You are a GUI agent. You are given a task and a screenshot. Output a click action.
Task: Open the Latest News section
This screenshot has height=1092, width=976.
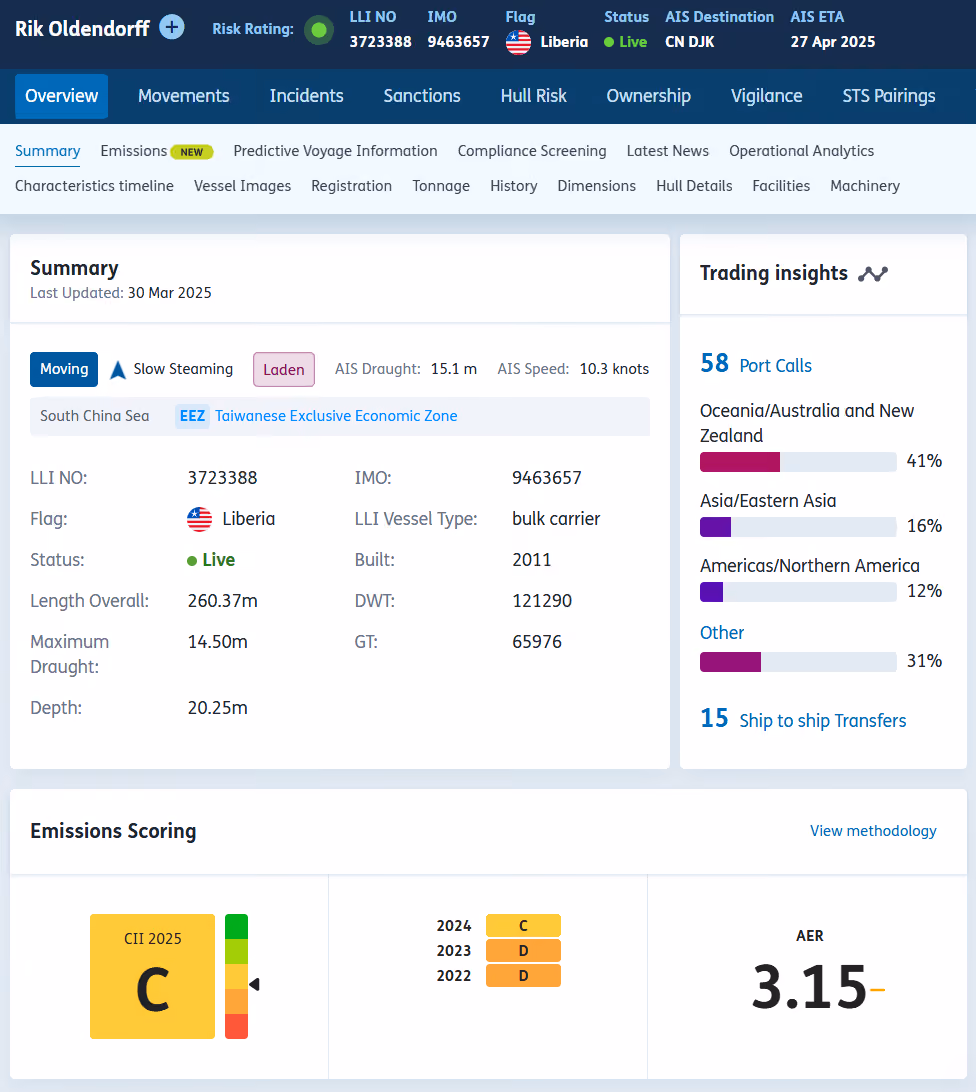pos(667,151)
